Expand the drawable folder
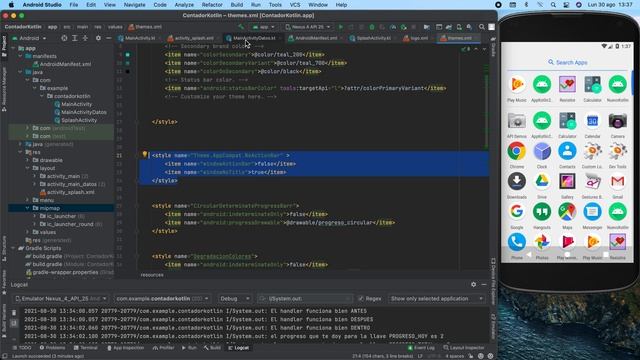Viewport: 640px width, 360px height. (28, 160)
